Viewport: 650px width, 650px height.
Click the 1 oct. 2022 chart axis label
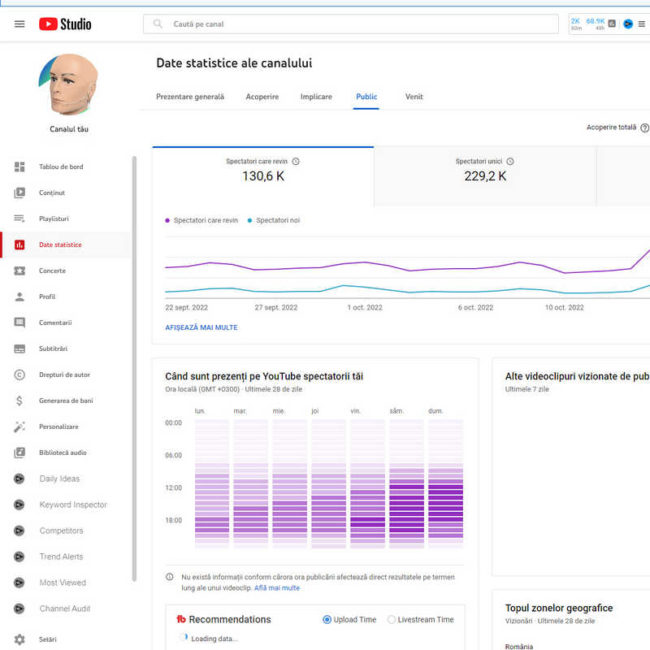[365, 308]
